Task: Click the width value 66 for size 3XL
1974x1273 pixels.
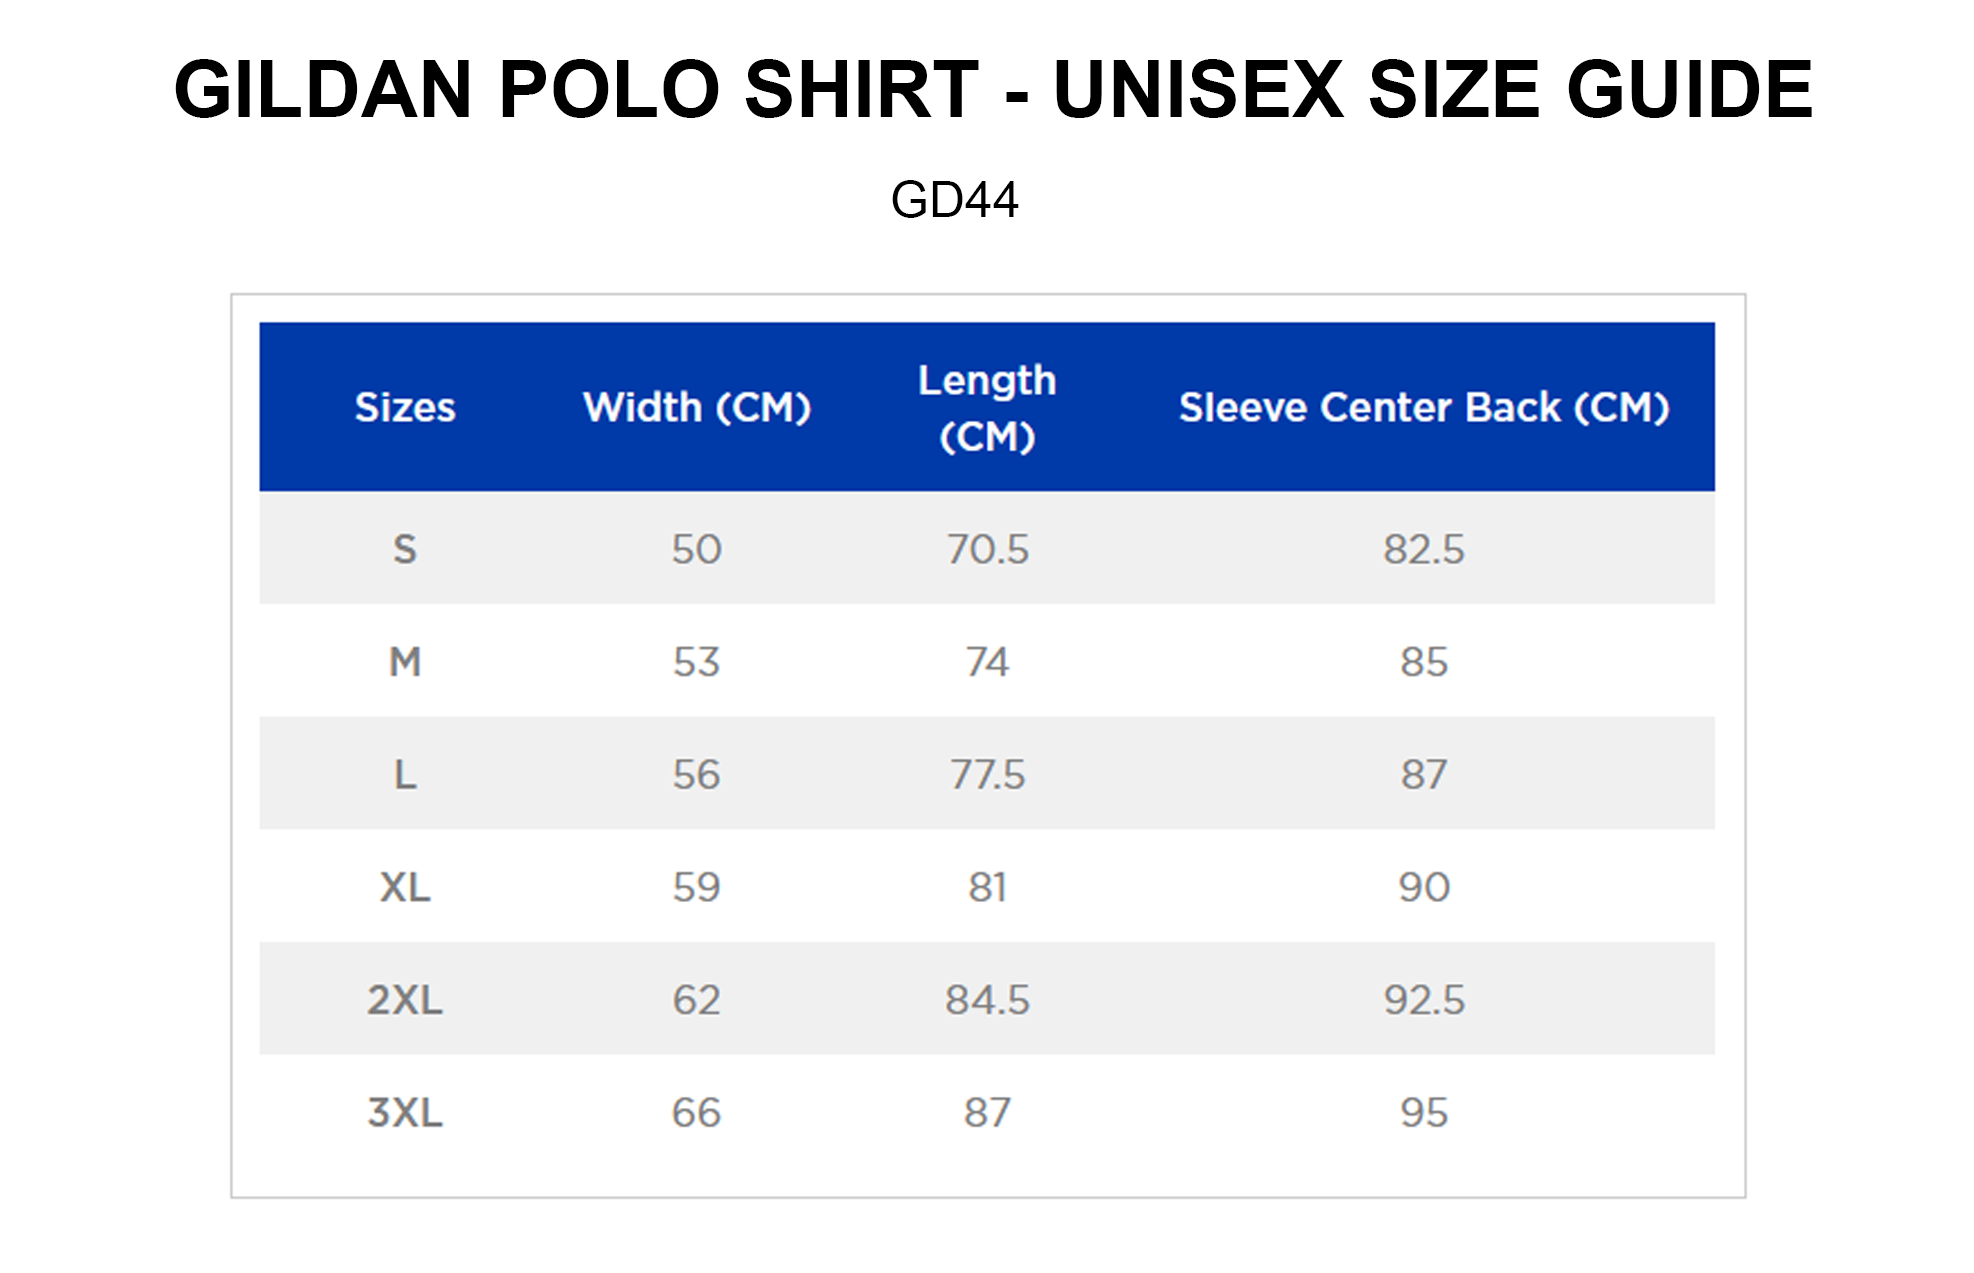Action: click(x=696, y=1112)
